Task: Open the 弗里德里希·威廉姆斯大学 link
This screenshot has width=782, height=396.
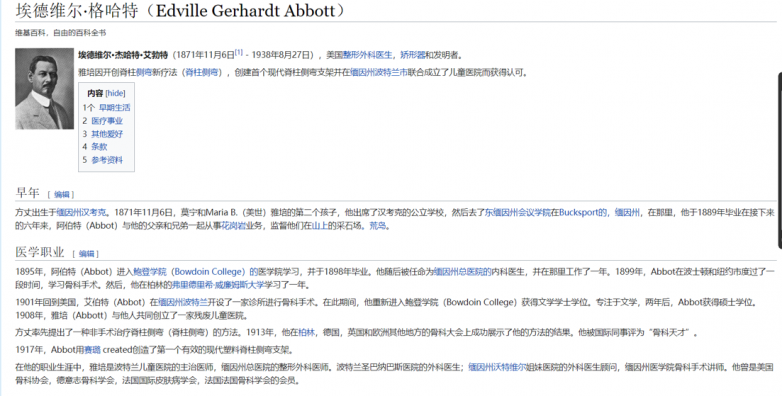Action: pos(218,285)
